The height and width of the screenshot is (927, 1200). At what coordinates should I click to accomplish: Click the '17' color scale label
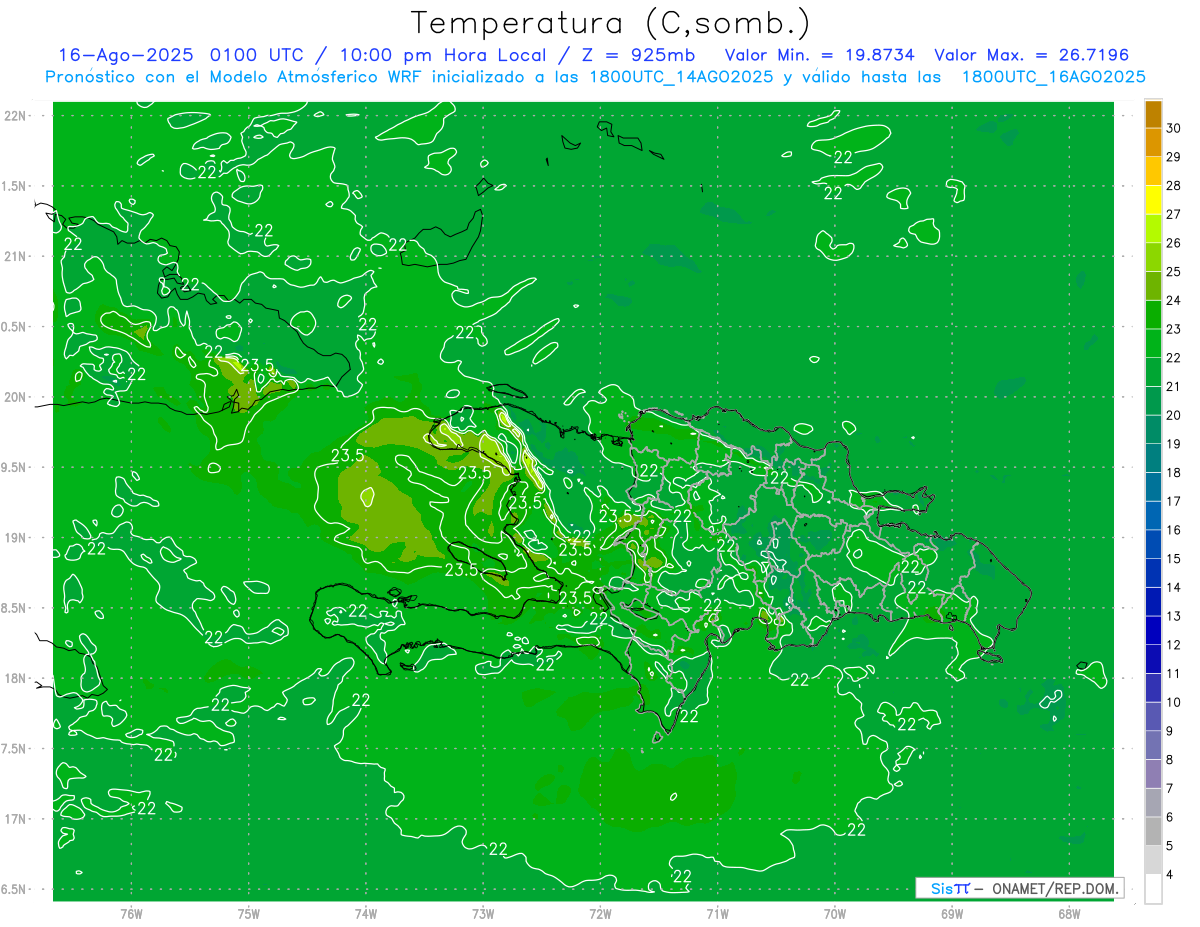click(x=1173, y=501)
